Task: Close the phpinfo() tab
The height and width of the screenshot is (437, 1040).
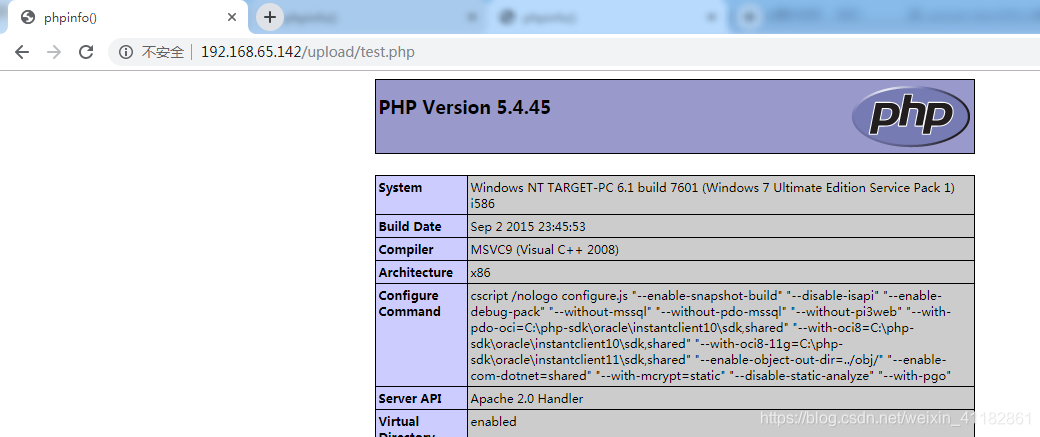Action: [x=231, y=17]
